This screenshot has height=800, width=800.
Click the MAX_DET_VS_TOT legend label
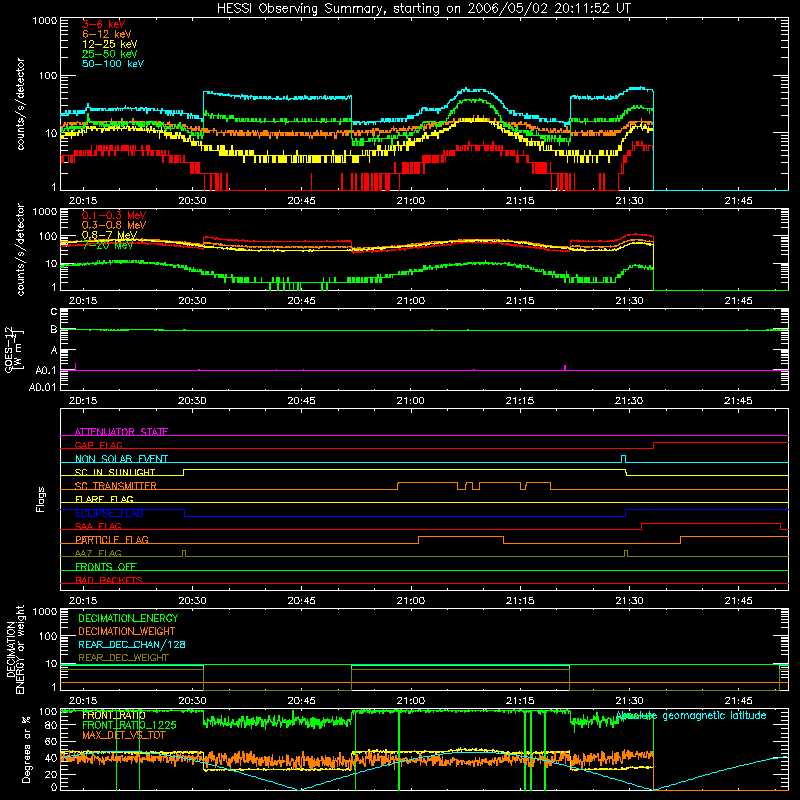click(124, 735)
